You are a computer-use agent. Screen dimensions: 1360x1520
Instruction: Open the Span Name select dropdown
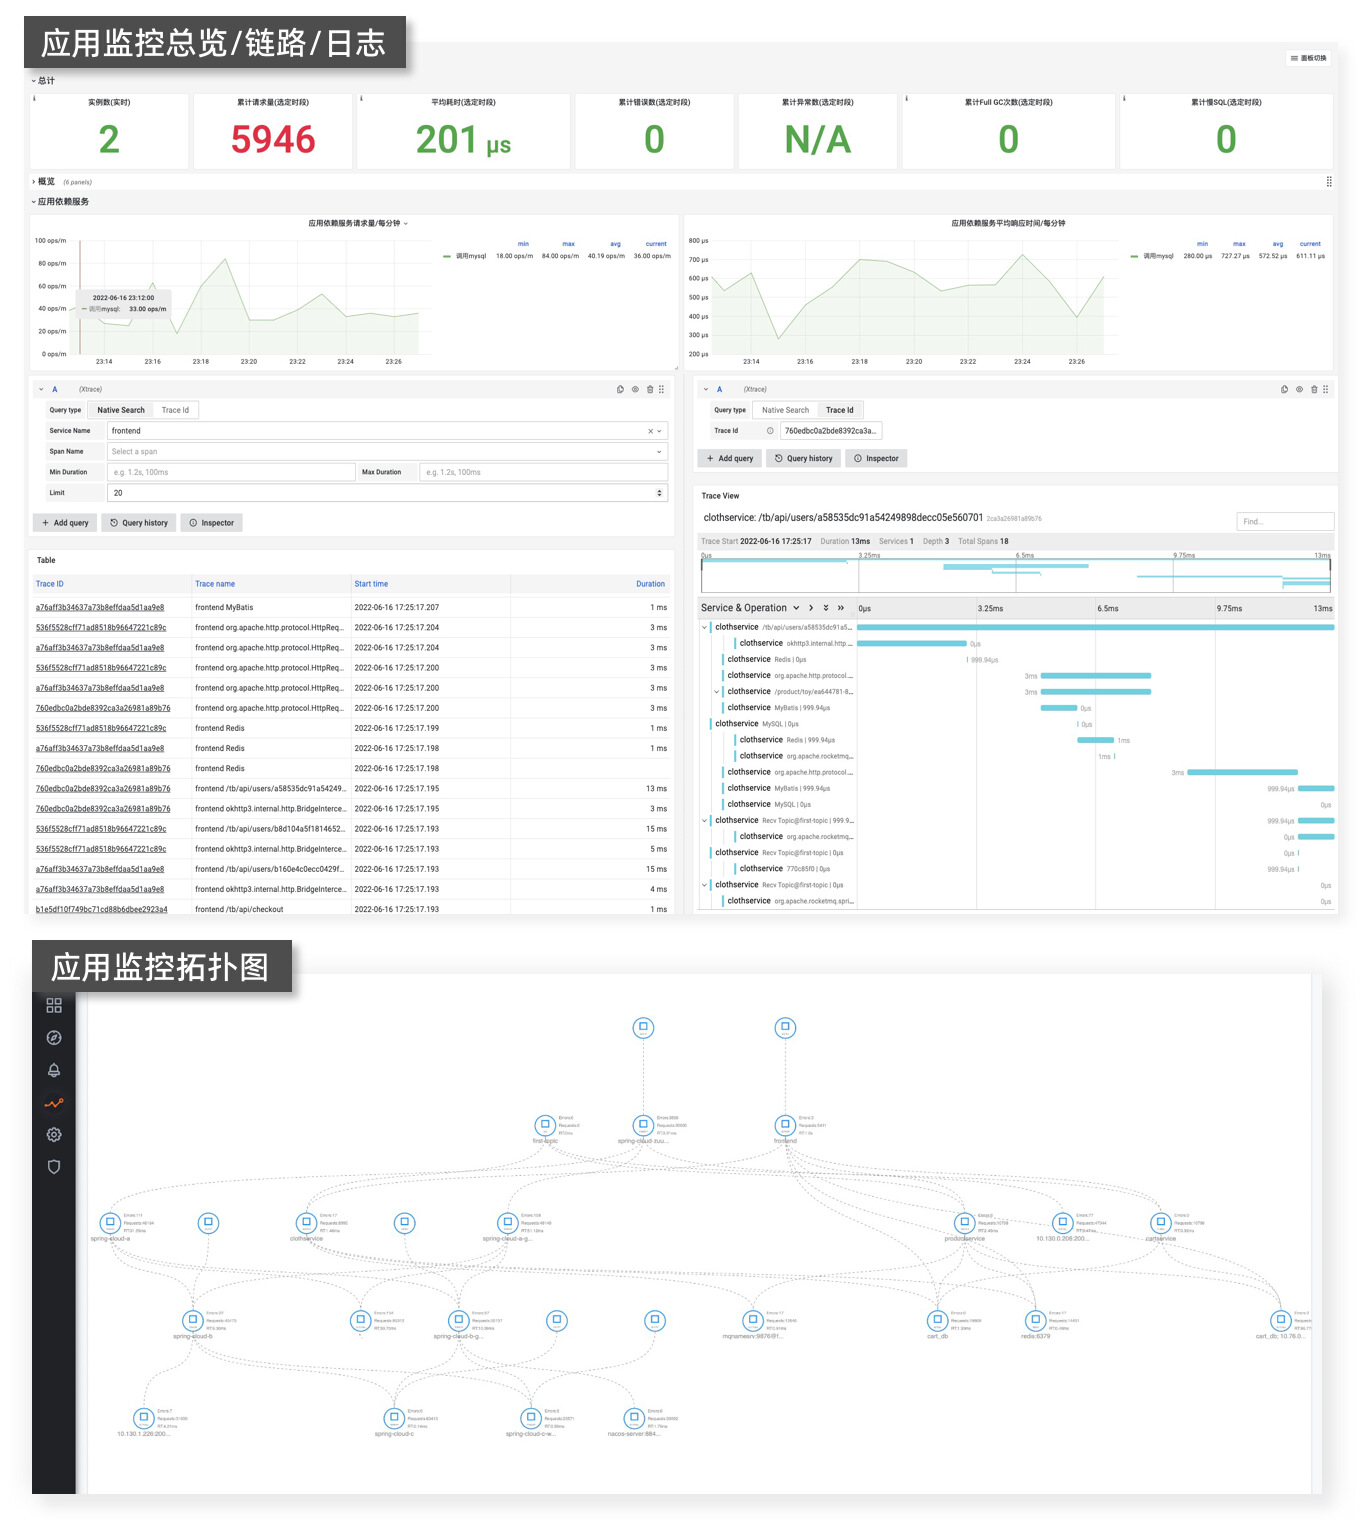(386, 452)
